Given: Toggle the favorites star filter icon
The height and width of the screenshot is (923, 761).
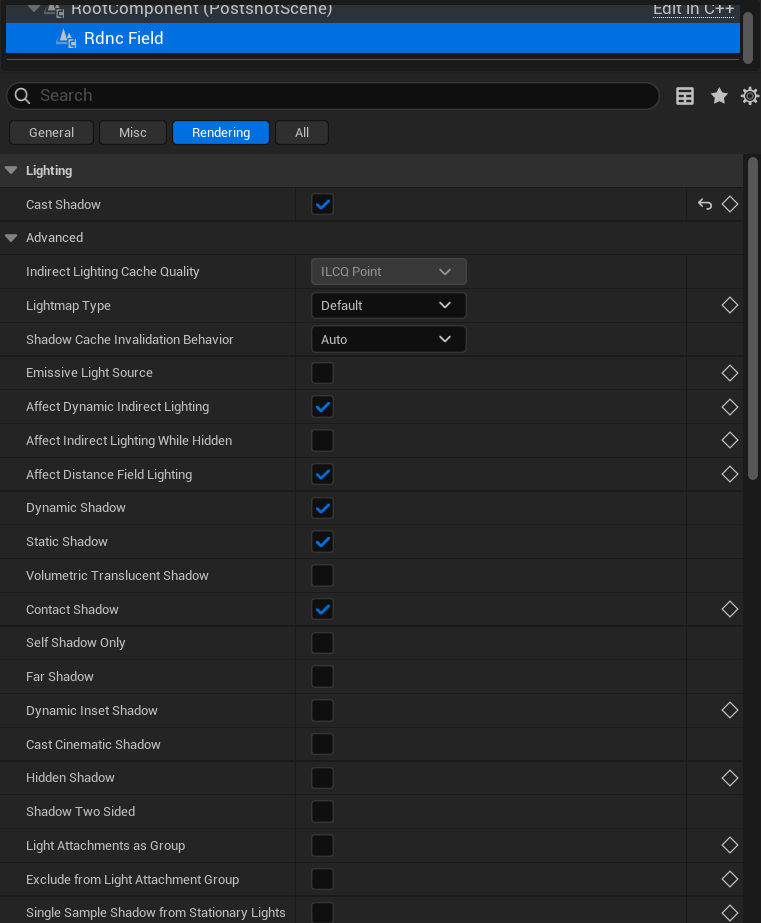Looking at the screenshot, I should click(719, 96).
